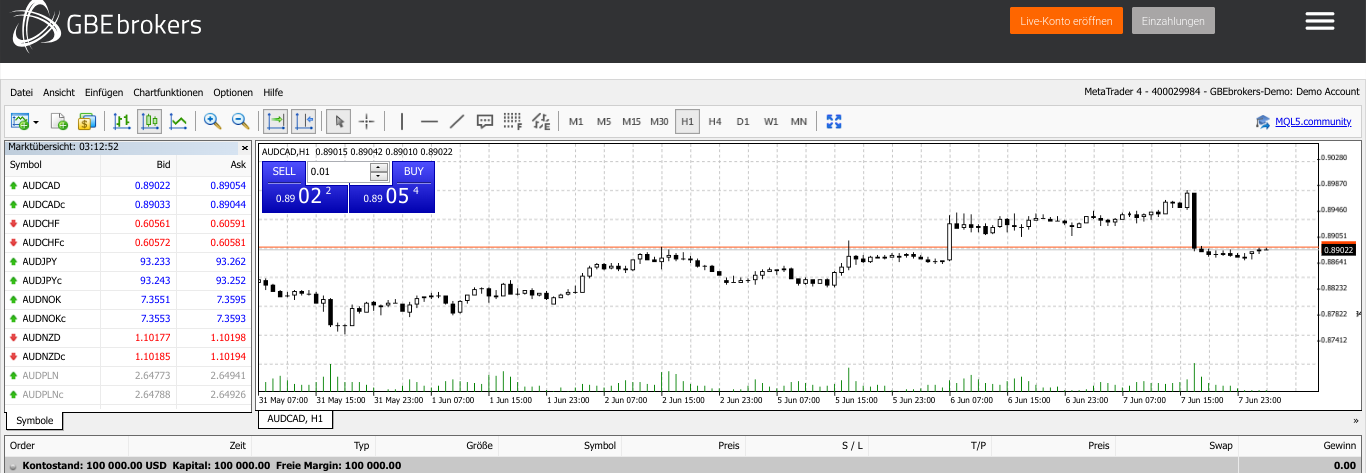
Task: Switch chart to bar chart style
Action: [x=122, y=121]
